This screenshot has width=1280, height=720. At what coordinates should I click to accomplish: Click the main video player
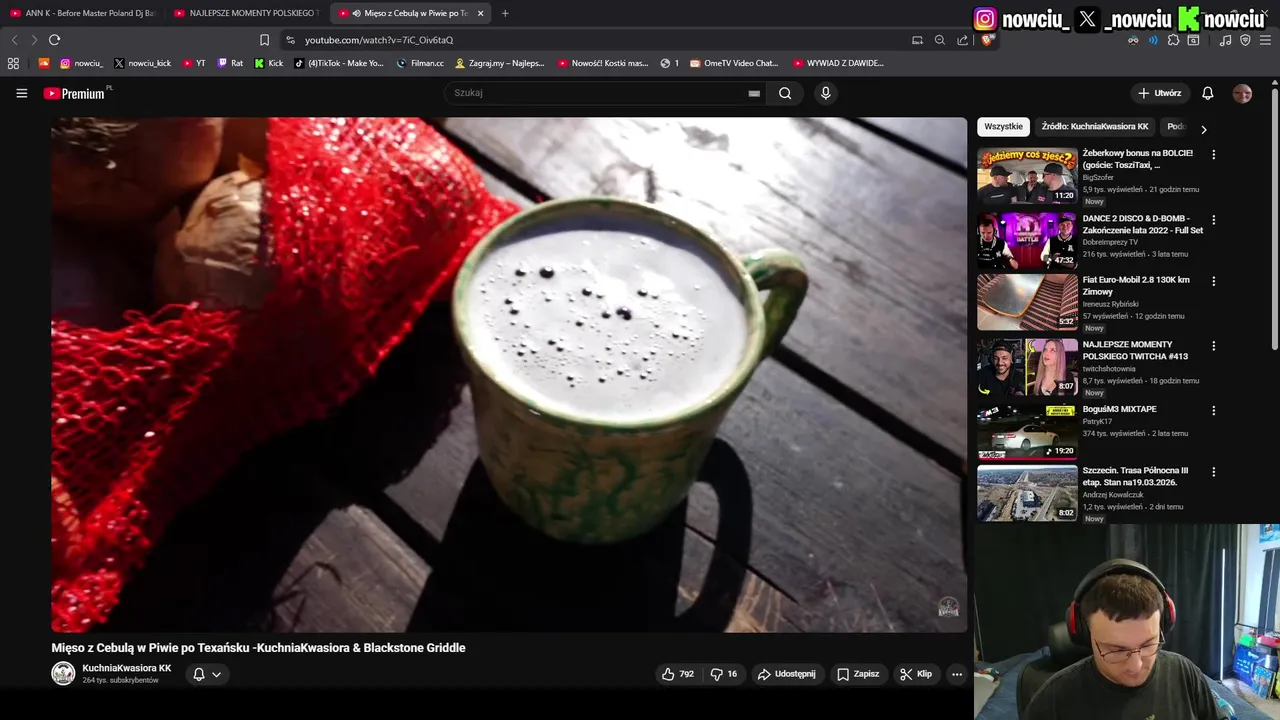point(509,375)
